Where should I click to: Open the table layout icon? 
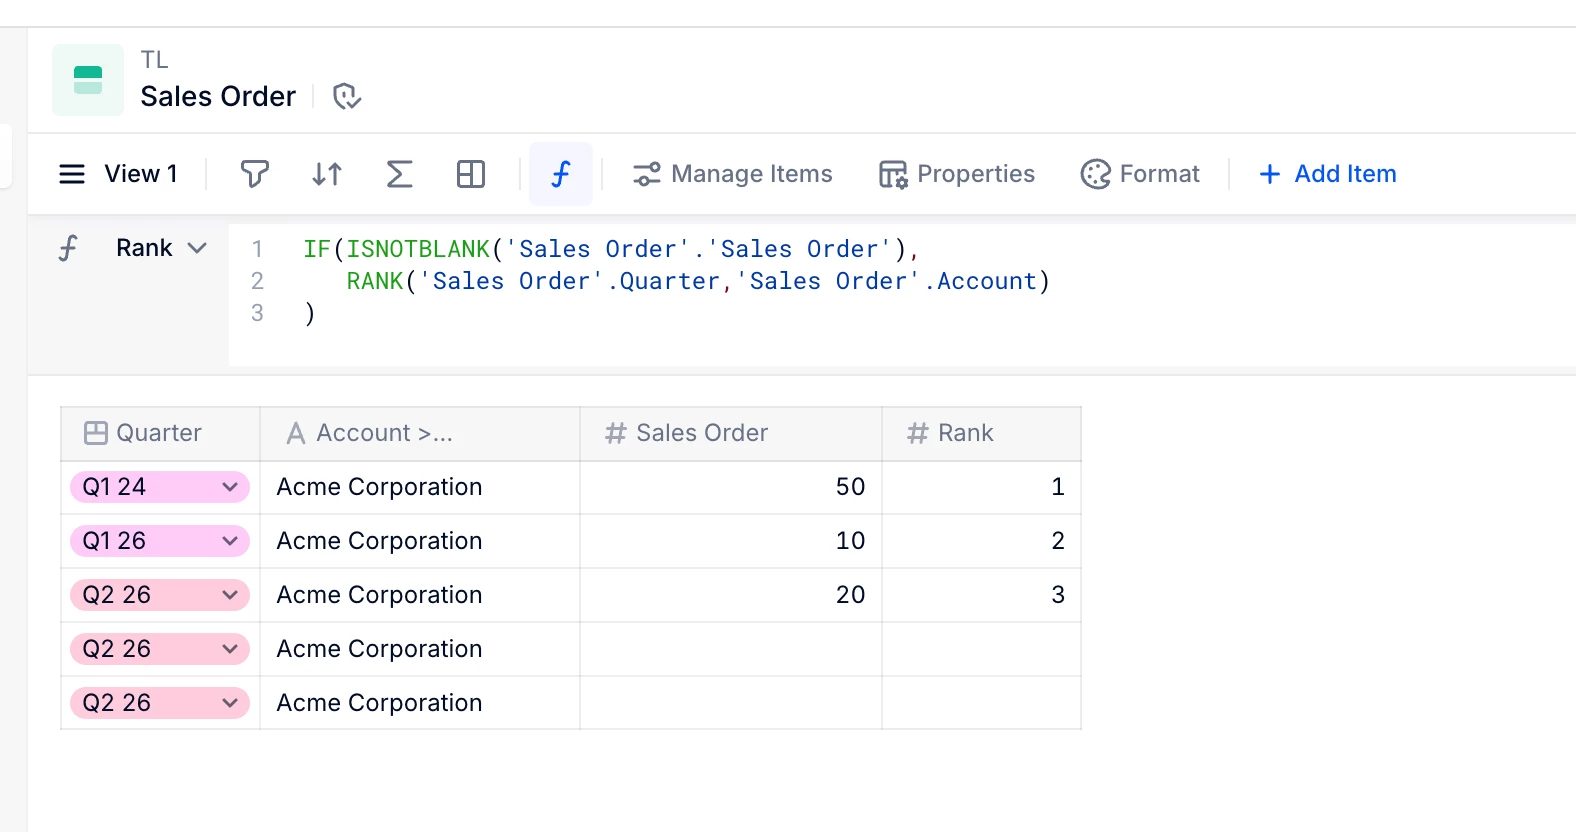click(x=471, y=174)
